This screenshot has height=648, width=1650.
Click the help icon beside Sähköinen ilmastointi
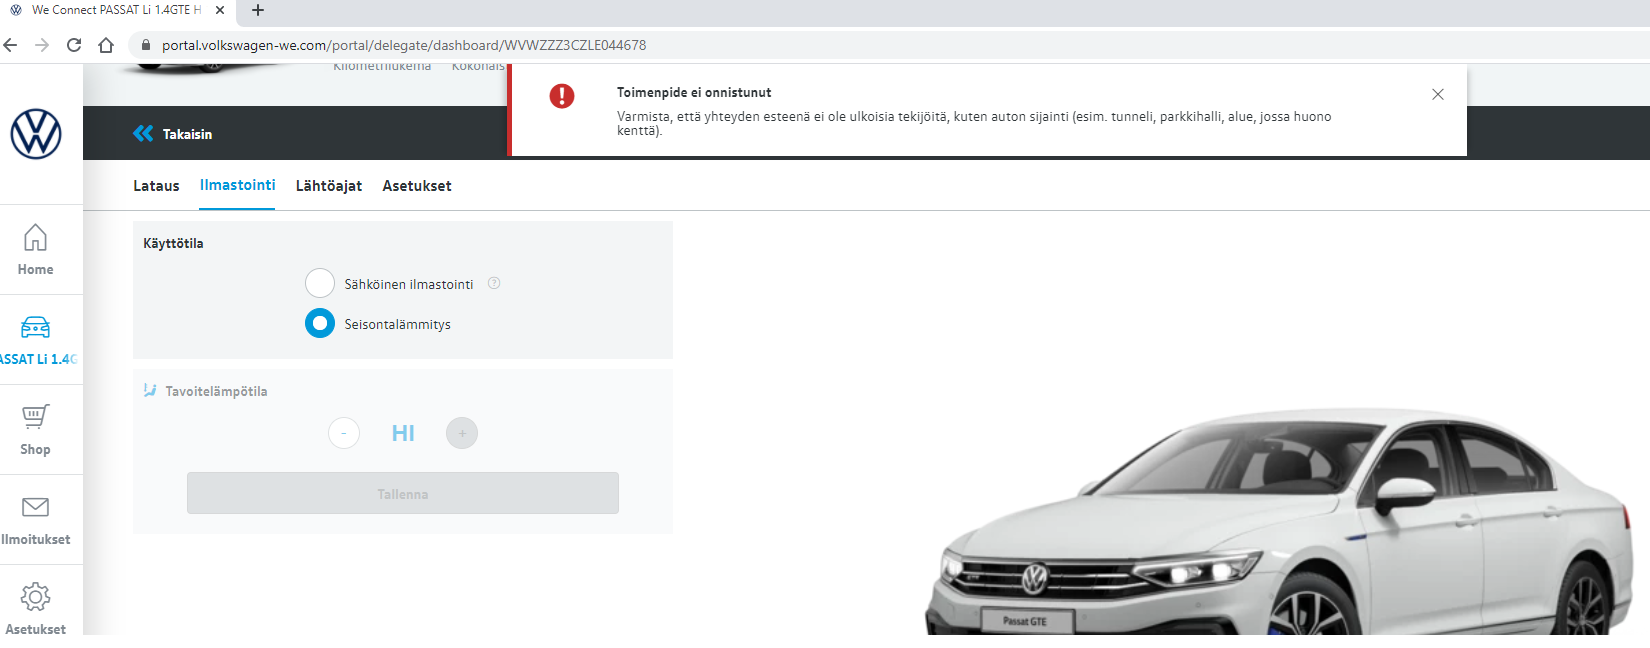[x=494, y=283]
